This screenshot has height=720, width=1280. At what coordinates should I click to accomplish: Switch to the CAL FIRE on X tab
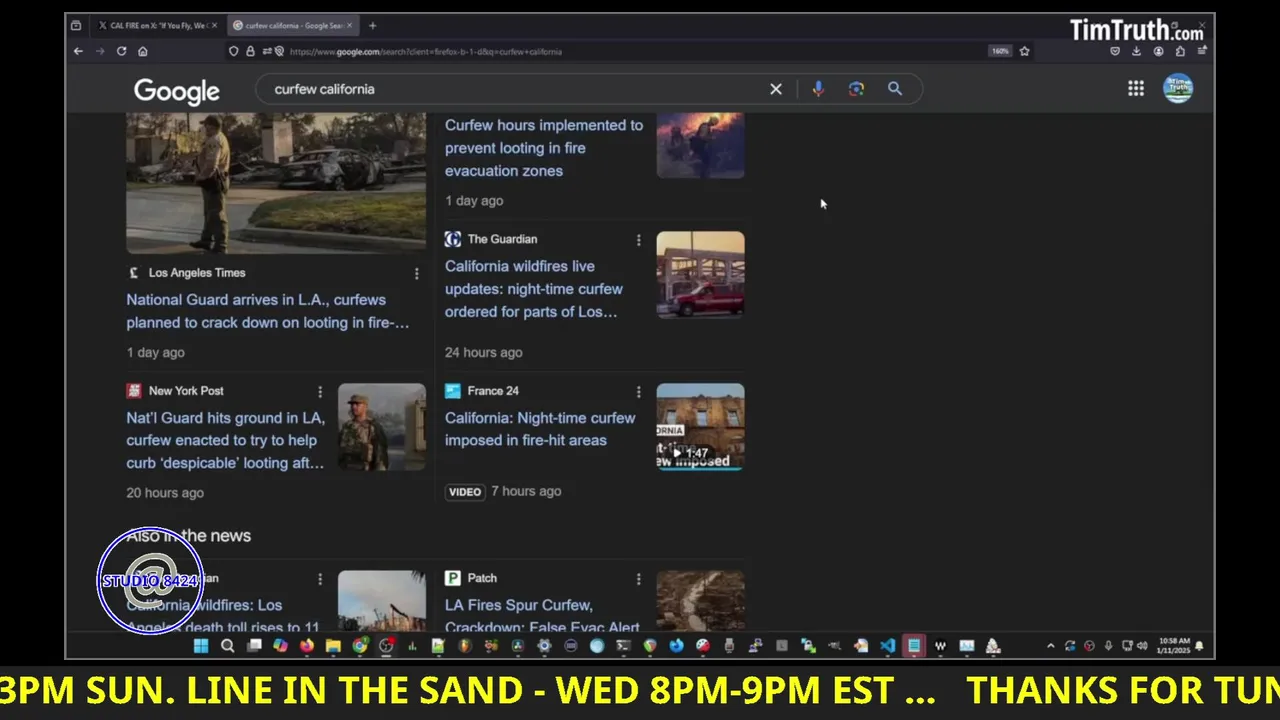tap(158, 25)
